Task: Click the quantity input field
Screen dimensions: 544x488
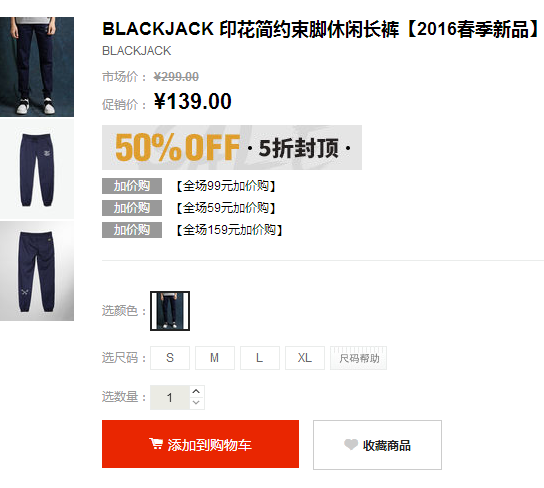Action: point(170,397)
